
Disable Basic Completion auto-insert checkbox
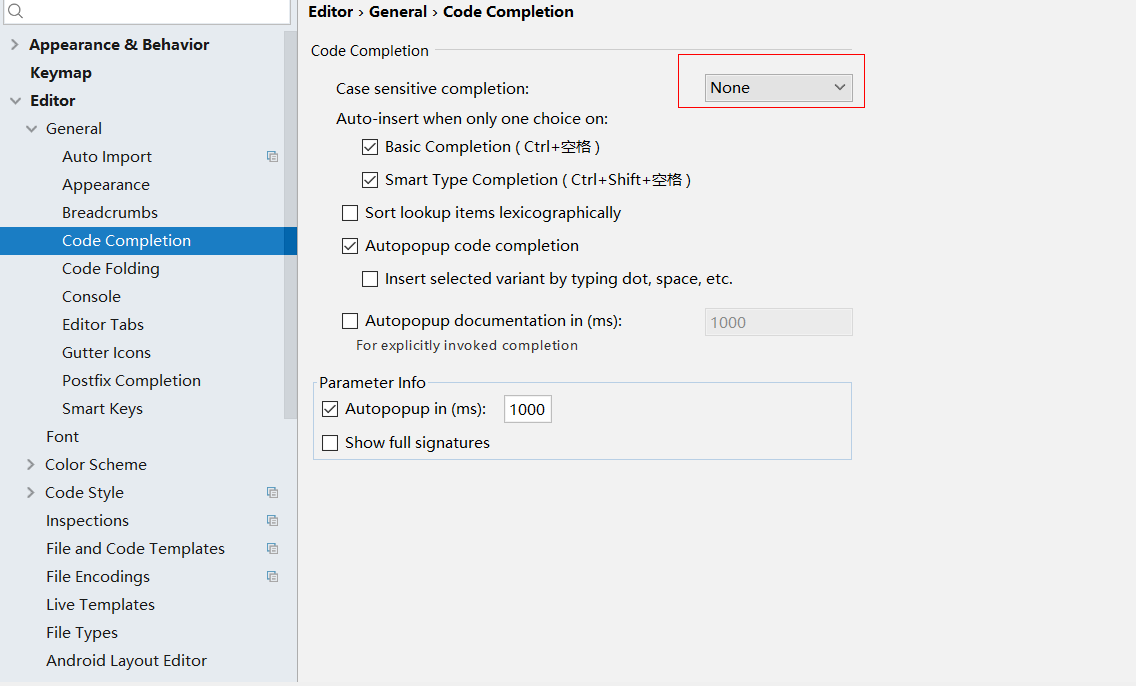pos(370,147)
